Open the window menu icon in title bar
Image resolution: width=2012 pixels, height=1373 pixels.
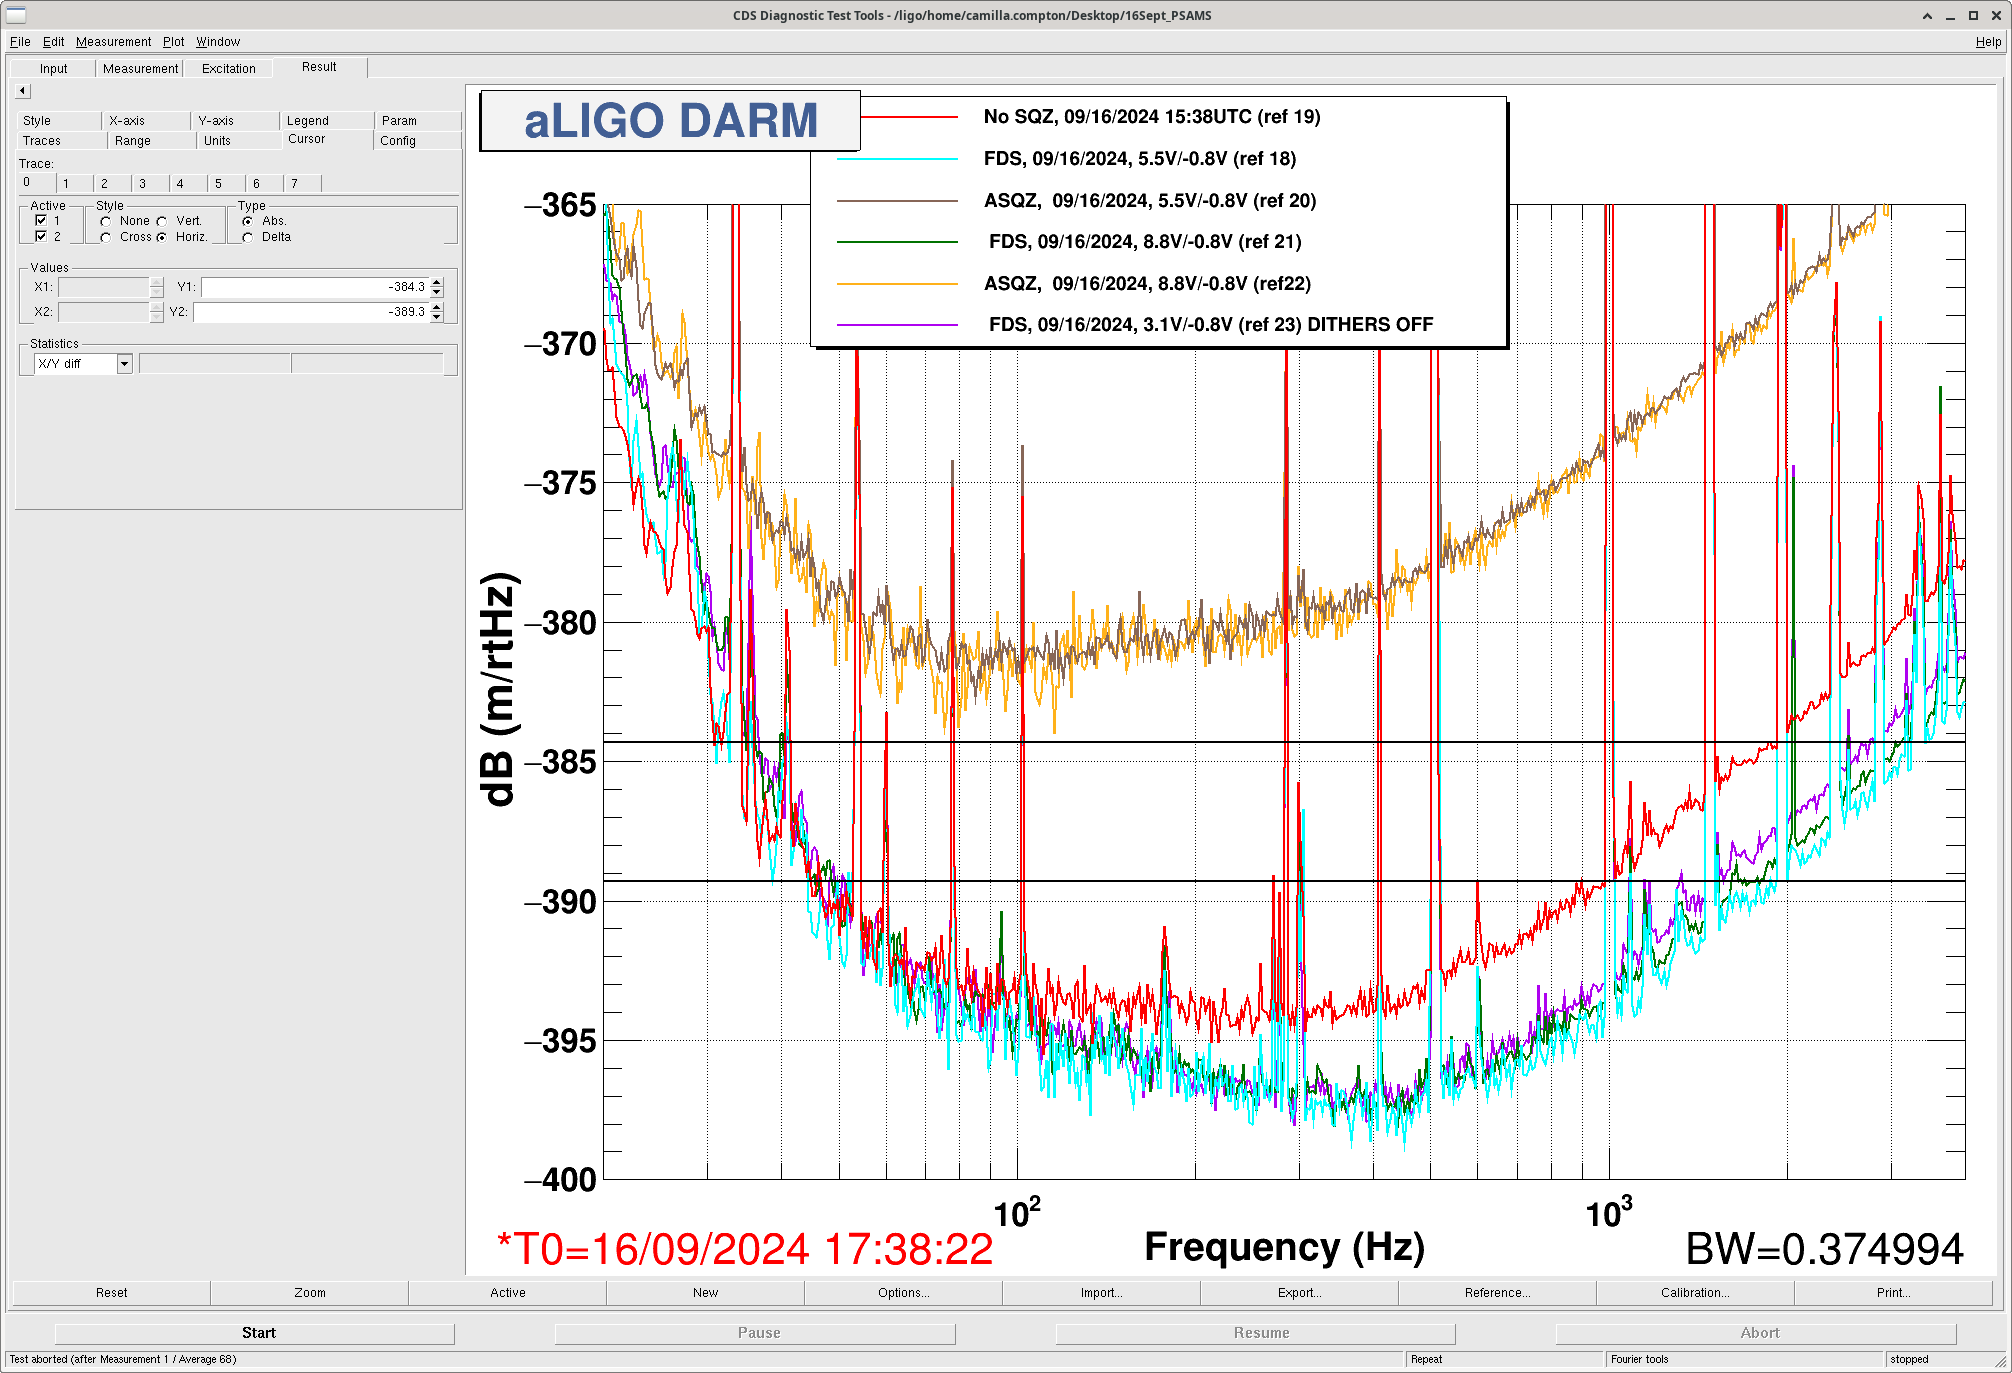16,15
